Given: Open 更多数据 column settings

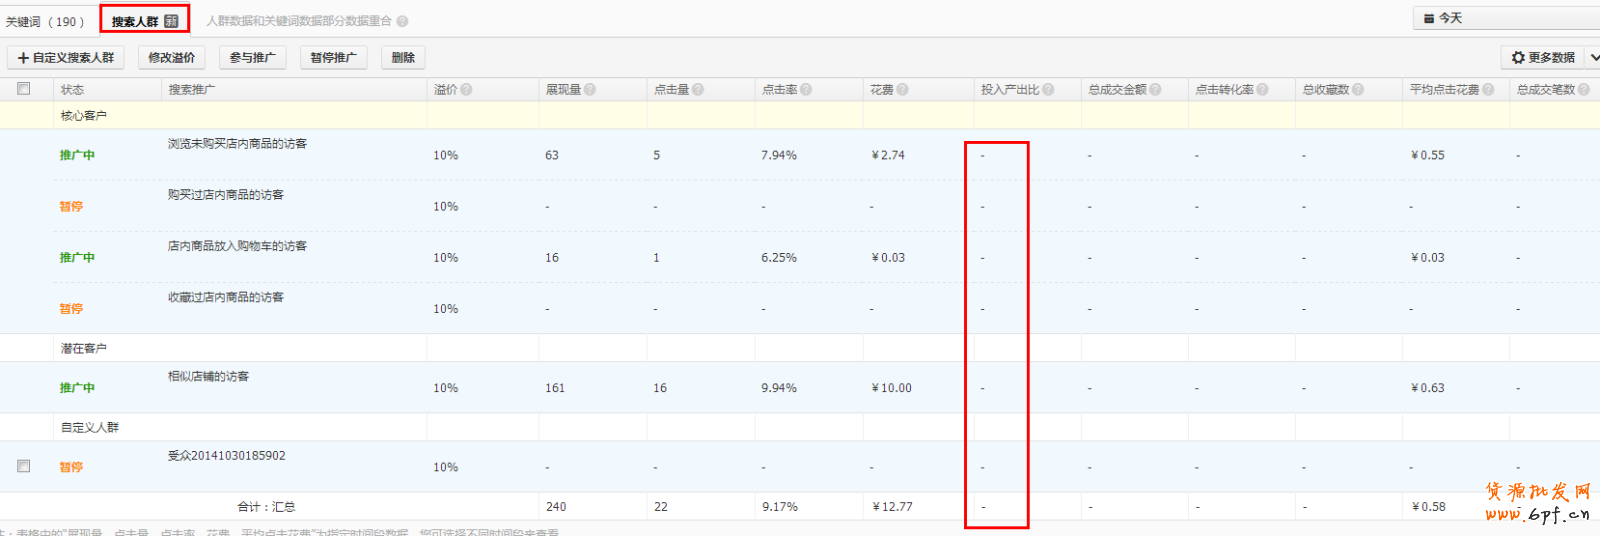Looking at the screenshot, I should click(x=1543, y=58).
